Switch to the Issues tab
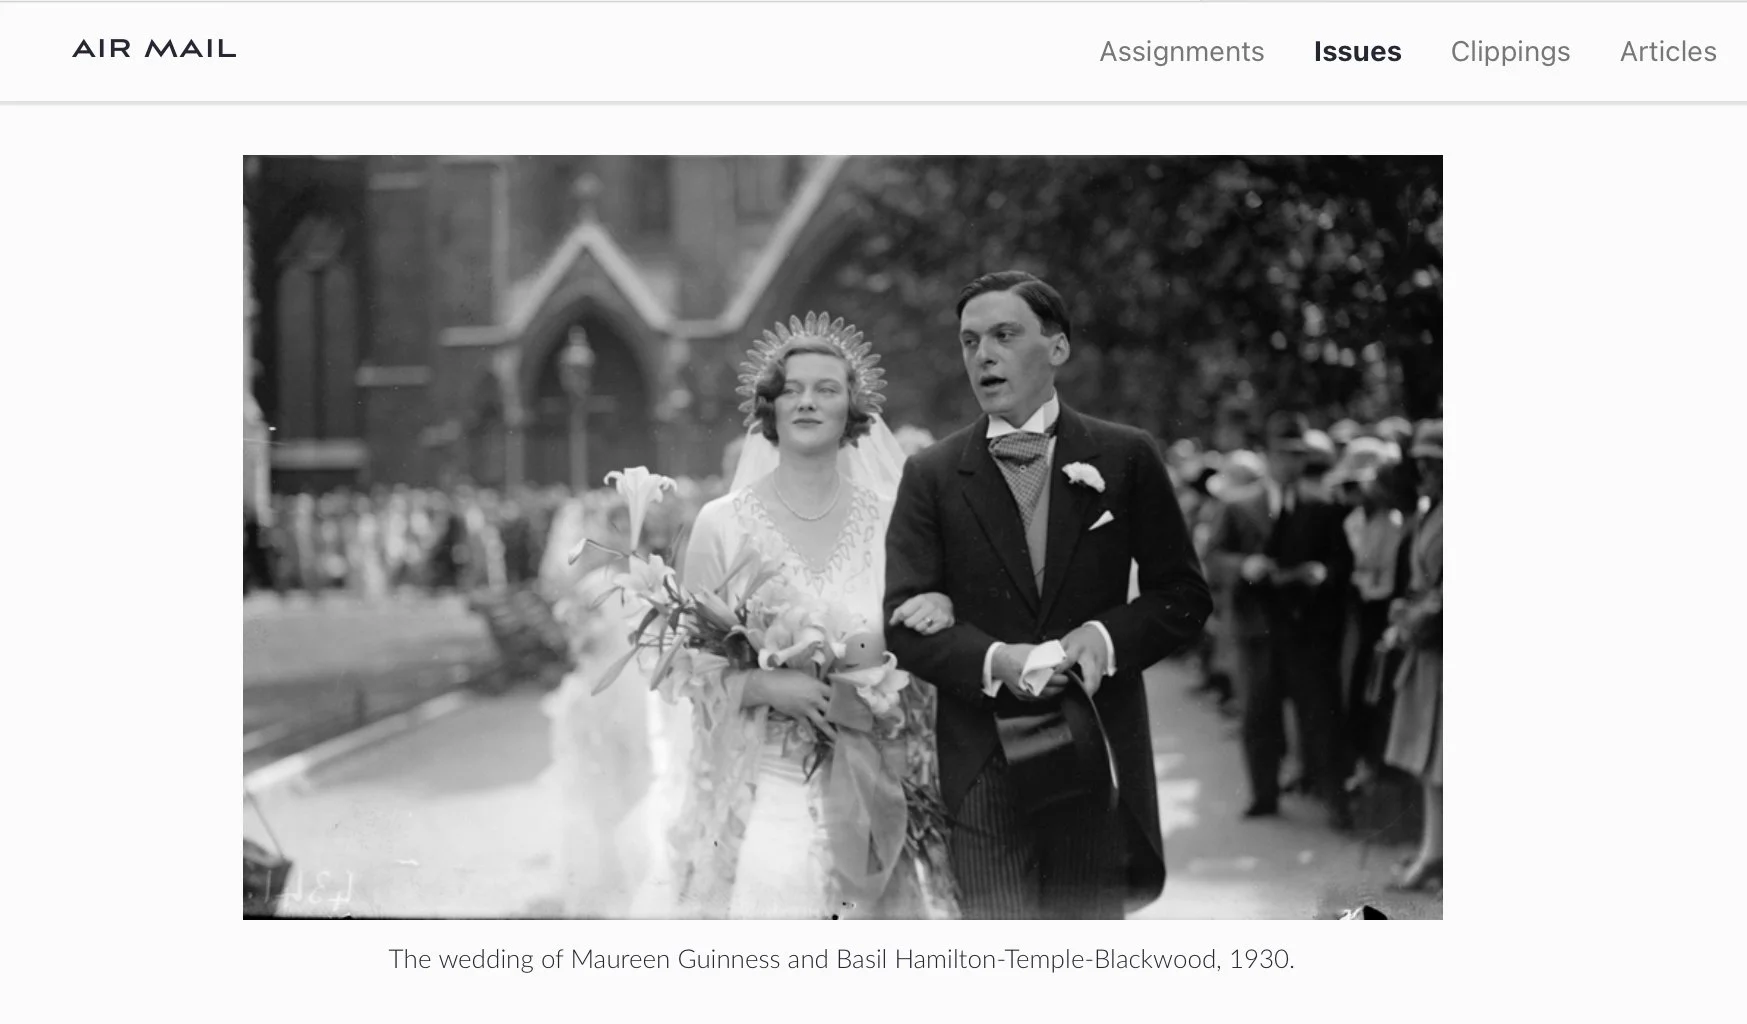The width and height of the screenshot is (1747, 1024). 1357,52
